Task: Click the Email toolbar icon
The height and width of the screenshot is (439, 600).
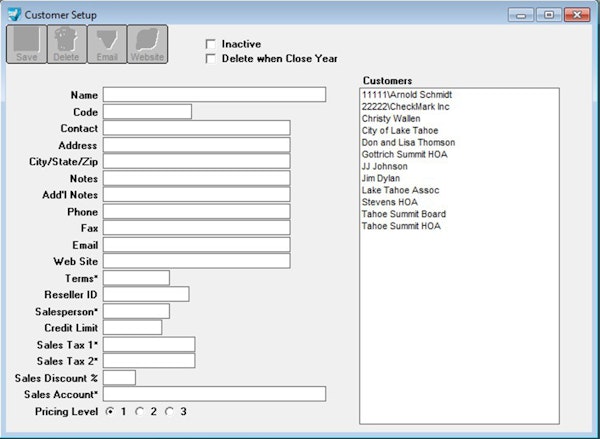Action: (107, 45)
